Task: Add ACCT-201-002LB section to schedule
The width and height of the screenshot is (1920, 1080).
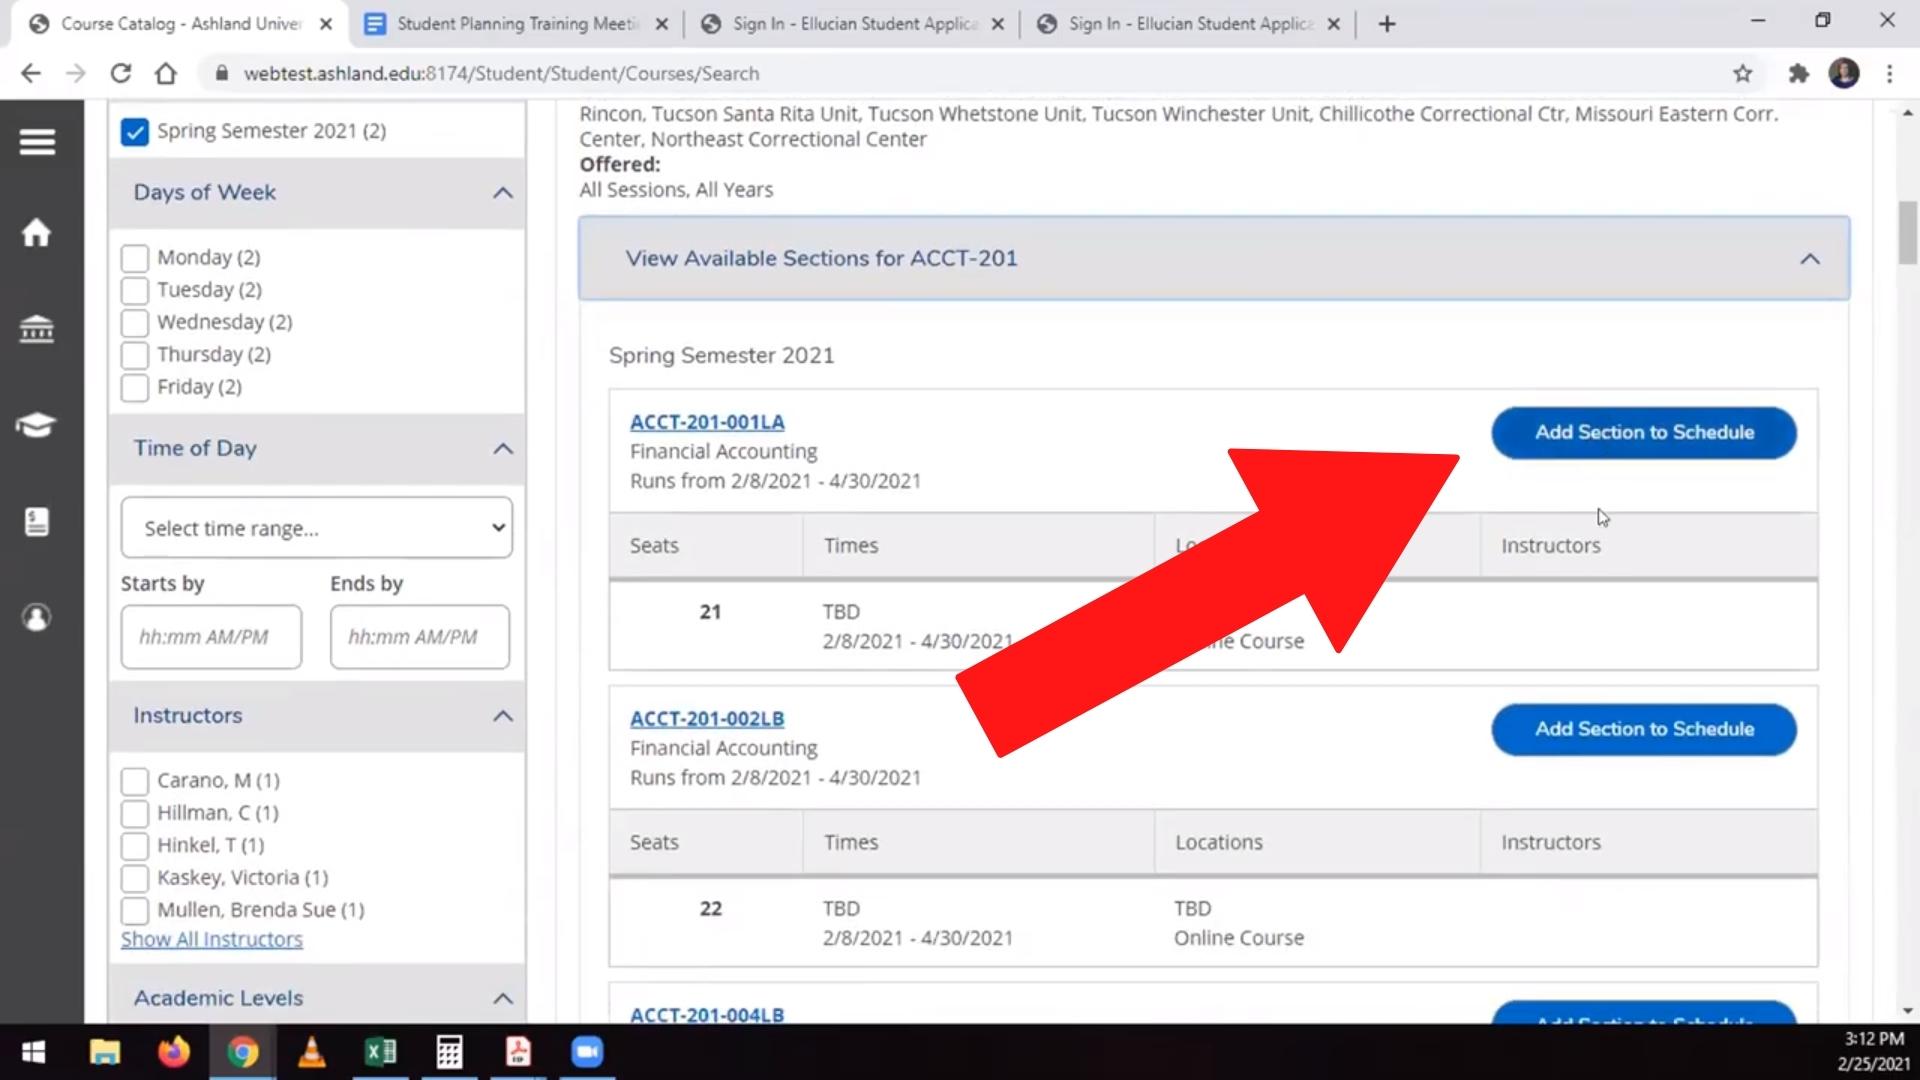Action: pos(1643,729)
